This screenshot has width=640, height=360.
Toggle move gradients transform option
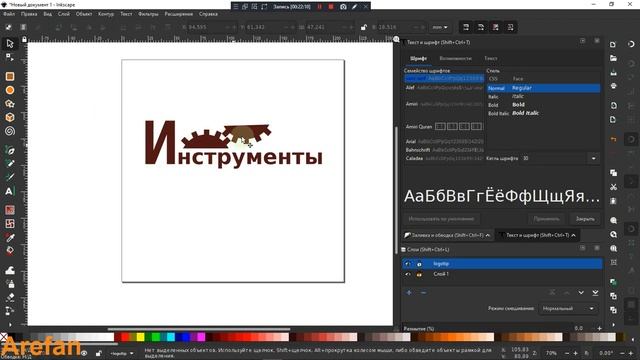496,27
